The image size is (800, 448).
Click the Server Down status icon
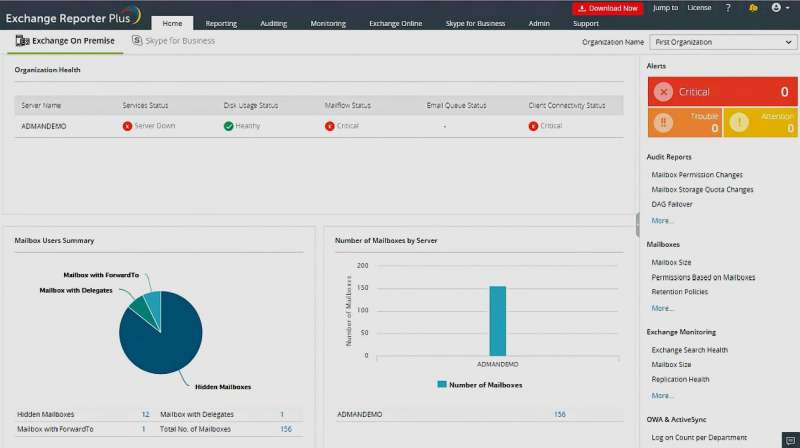(x=127, y=126)
